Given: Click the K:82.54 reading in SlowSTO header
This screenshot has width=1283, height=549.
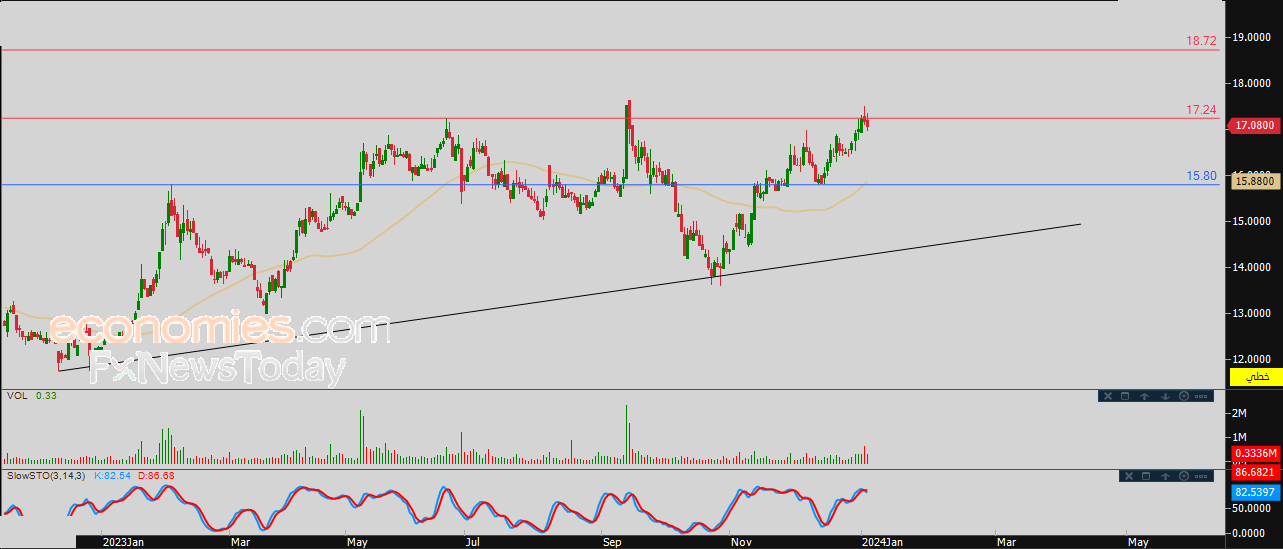Looking at the screenshot, I should pyautogui.click(x=113, y=475).
